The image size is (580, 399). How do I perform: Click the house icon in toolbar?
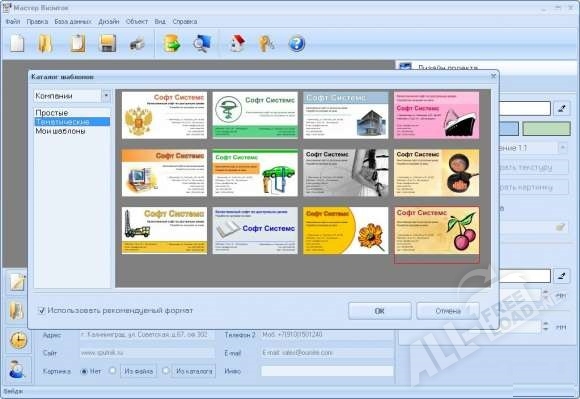(x=238, y=43)
